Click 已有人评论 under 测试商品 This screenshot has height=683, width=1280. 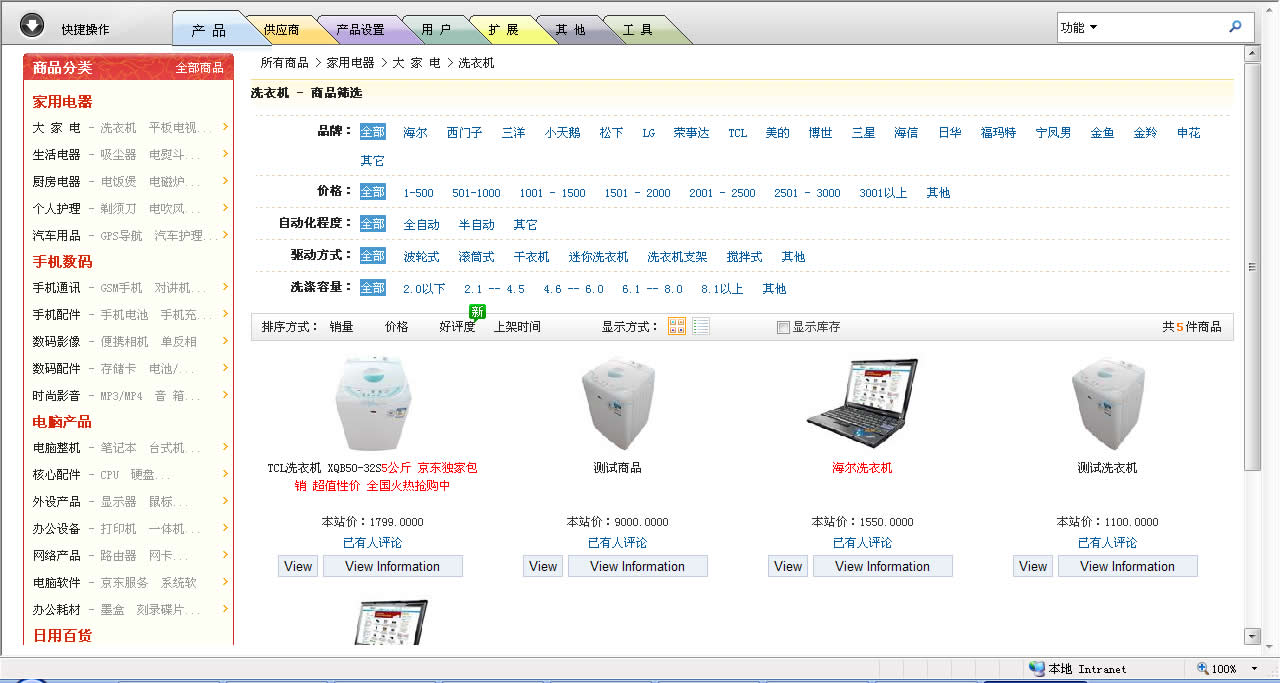point(617,543)
